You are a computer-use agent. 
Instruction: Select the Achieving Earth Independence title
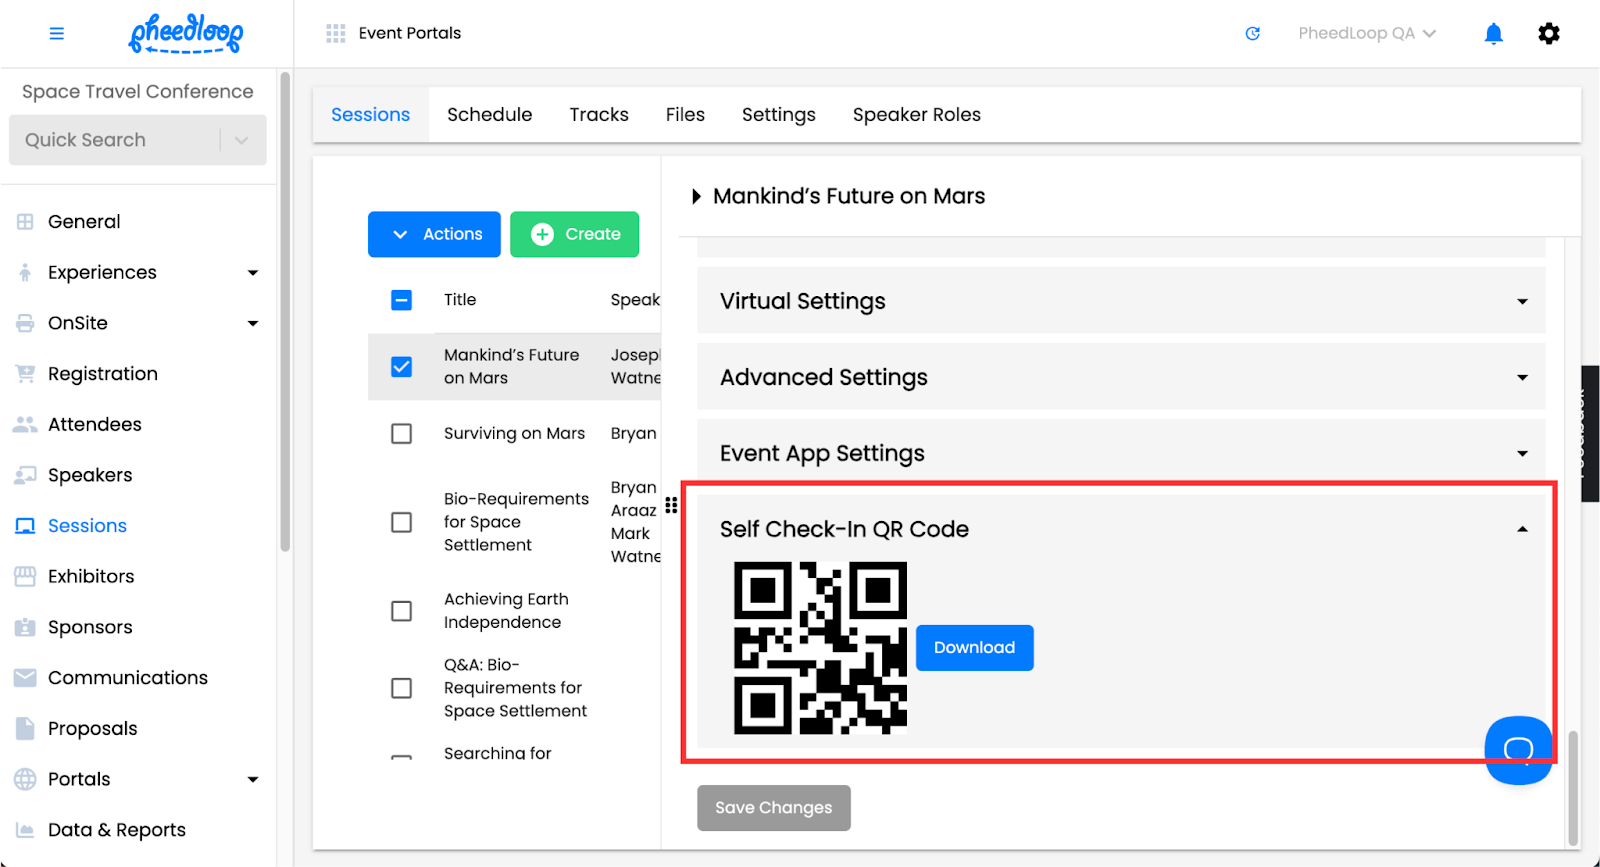[x=506, y=611]
